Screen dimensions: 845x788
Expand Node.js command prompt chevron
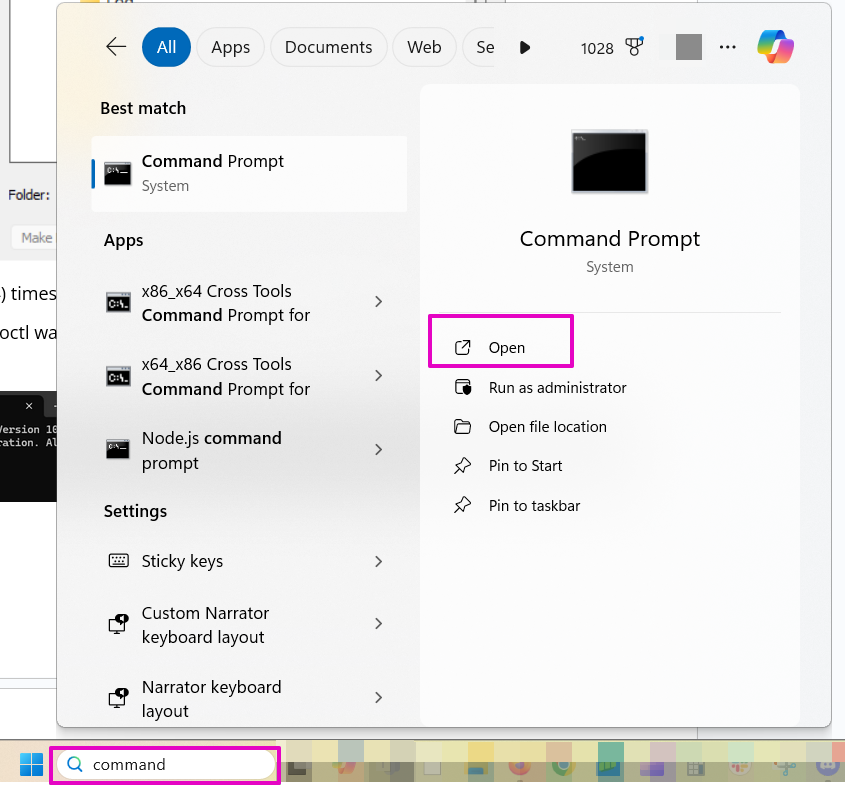pyautogui.click(x=379, y=449)
